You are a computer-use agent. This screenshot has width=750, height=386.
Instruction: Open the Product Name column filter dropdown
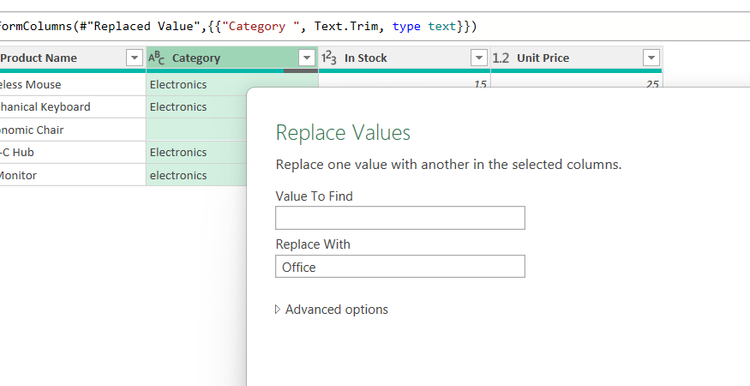pos(134,58)
